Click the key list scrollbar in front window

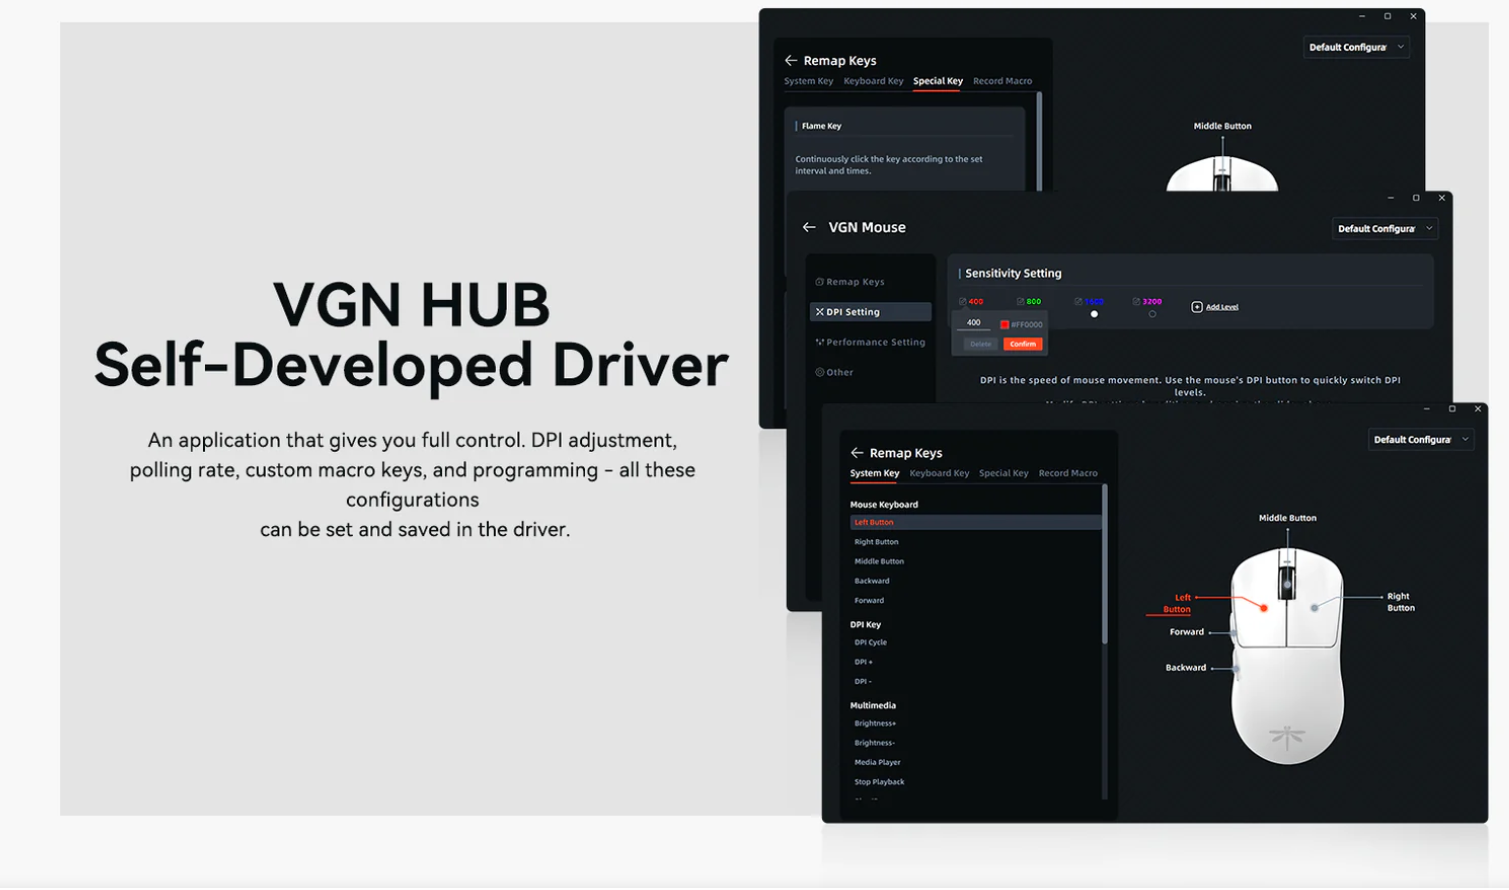pyautogui.click(x=1105, y=565)
